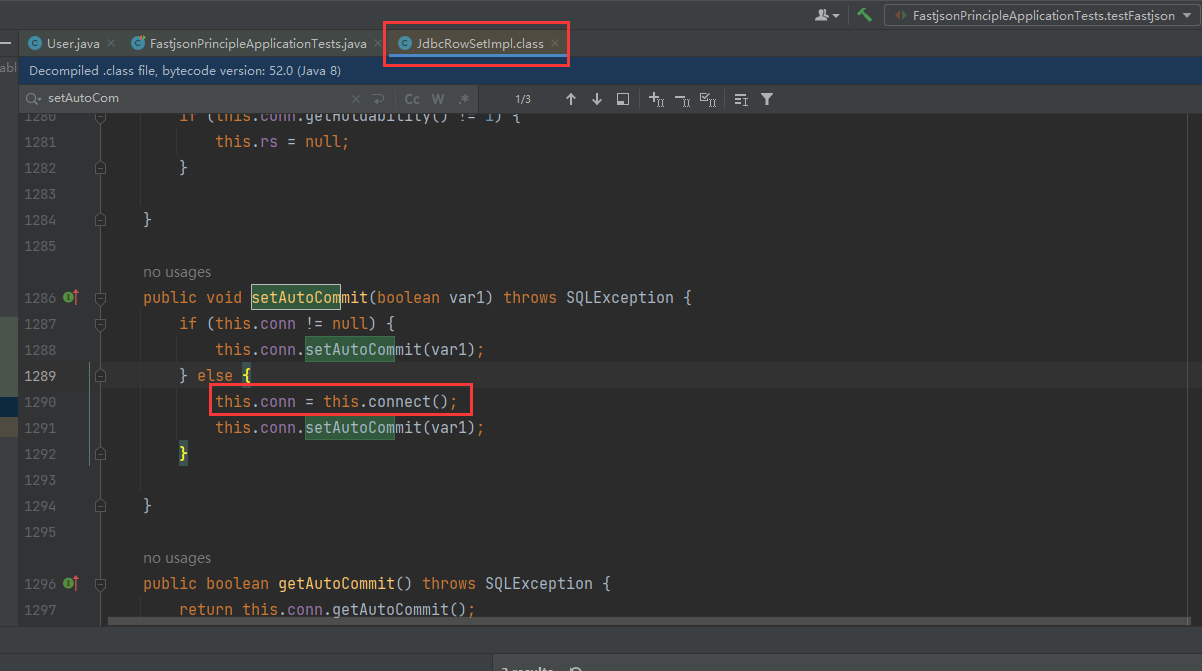Open search history via magnifier icon
Screen dimensions: 1202x671
click(34, 99)
